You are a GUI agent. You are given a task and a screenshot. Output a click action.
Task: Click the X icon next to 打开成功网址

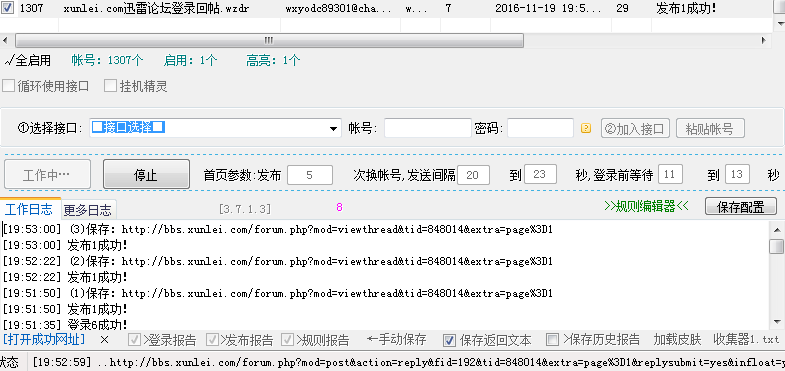[x=104, y=340]
